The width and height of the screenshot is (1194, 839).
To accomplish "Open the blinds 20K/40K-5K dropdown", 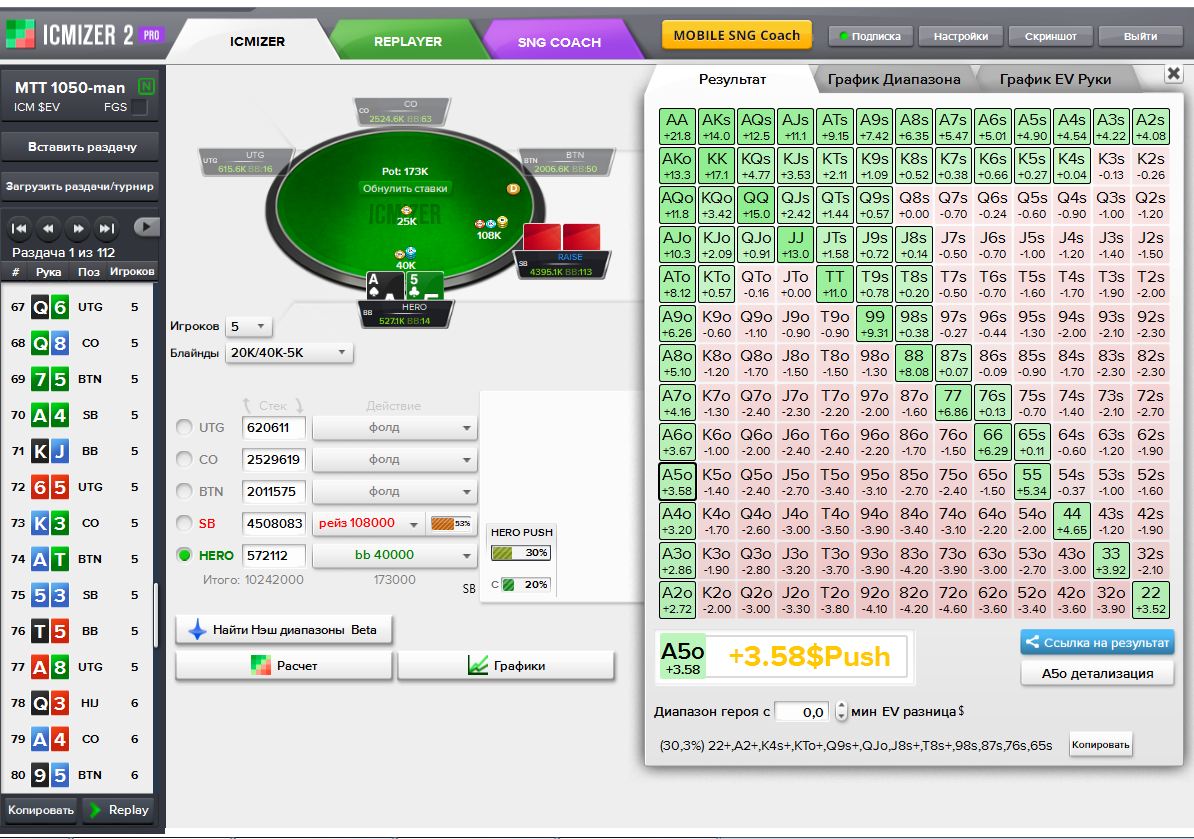I will pyautogui.click(x=289, y=353).
